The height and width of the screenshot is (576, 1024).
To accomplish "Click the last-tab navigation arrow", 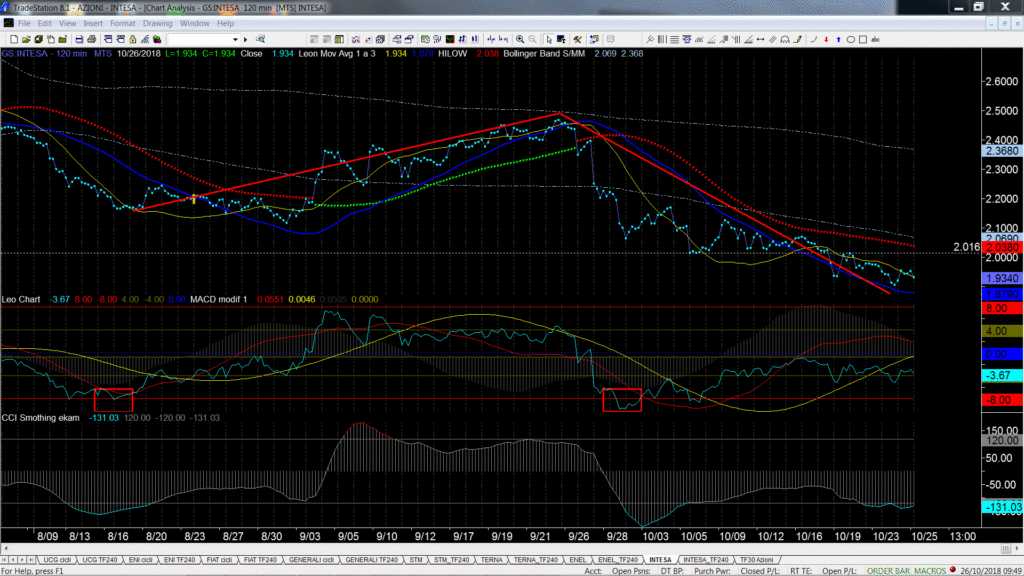I will [31, 560].
